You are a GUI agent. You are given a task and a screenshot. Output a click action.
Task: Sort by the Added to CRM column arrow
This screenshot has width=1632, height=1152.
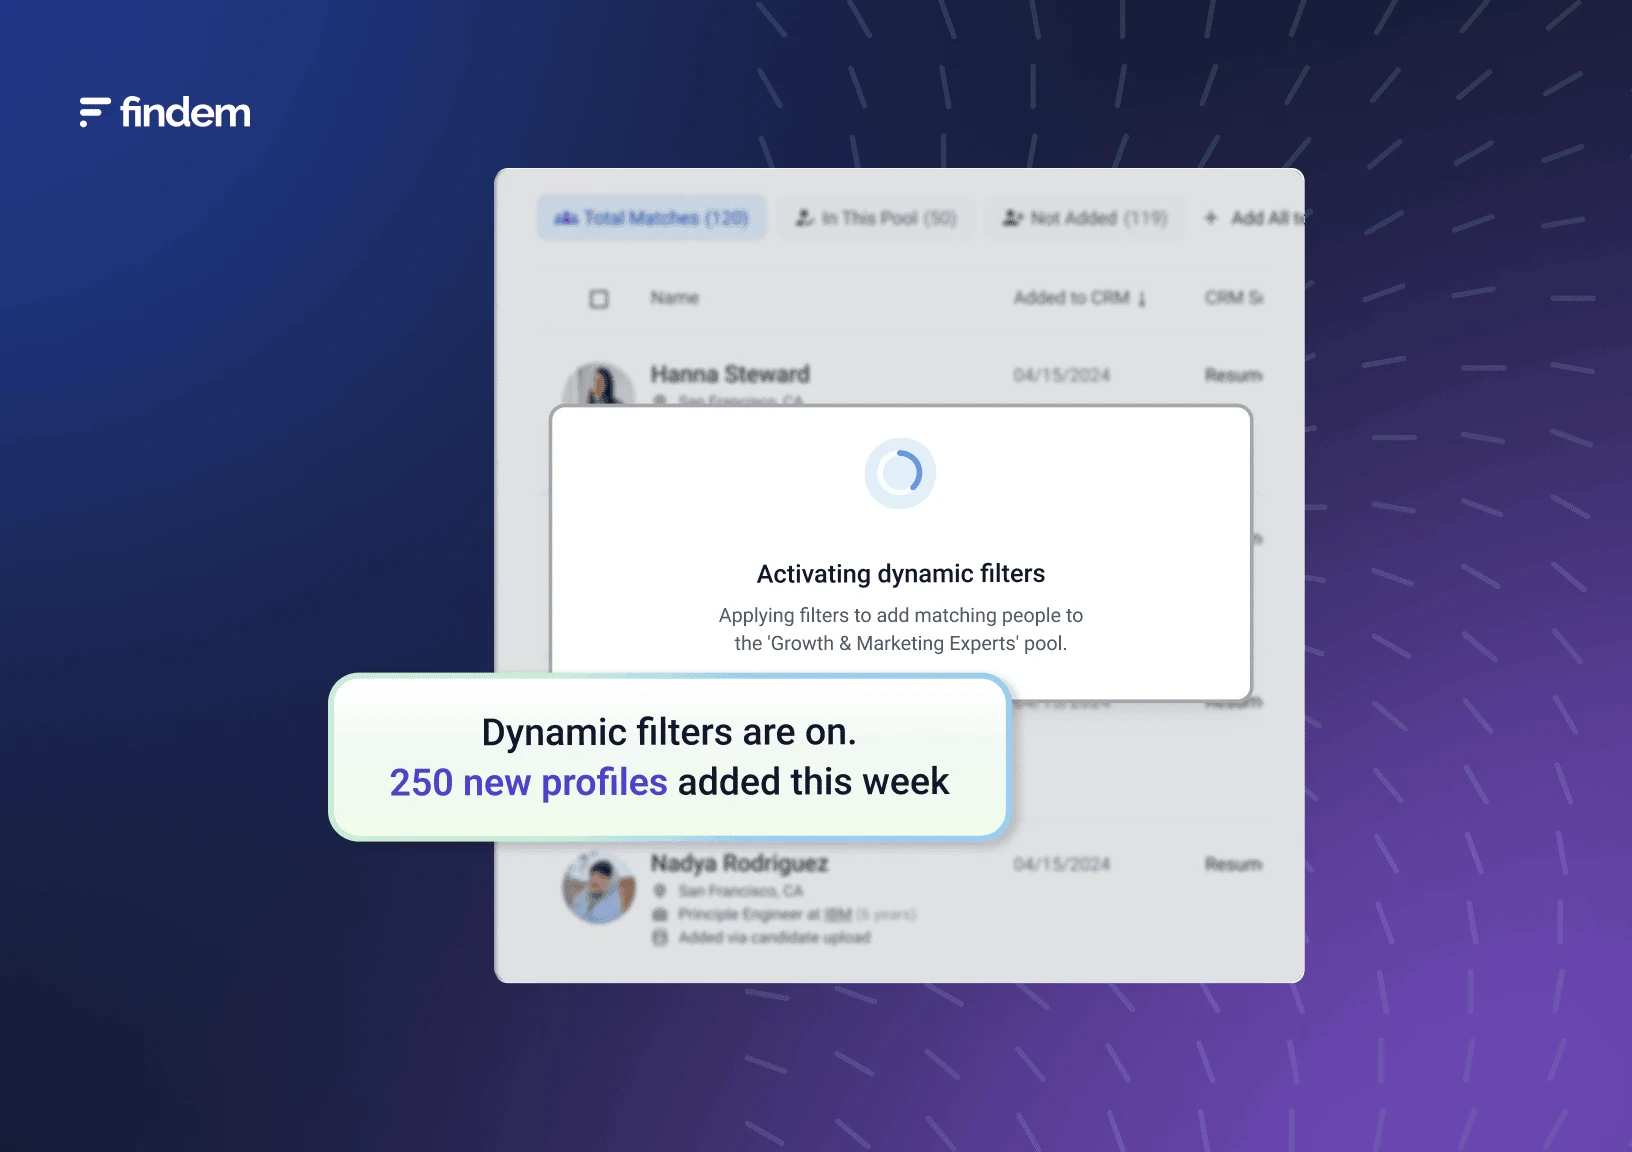click(x=1142, y=299)
